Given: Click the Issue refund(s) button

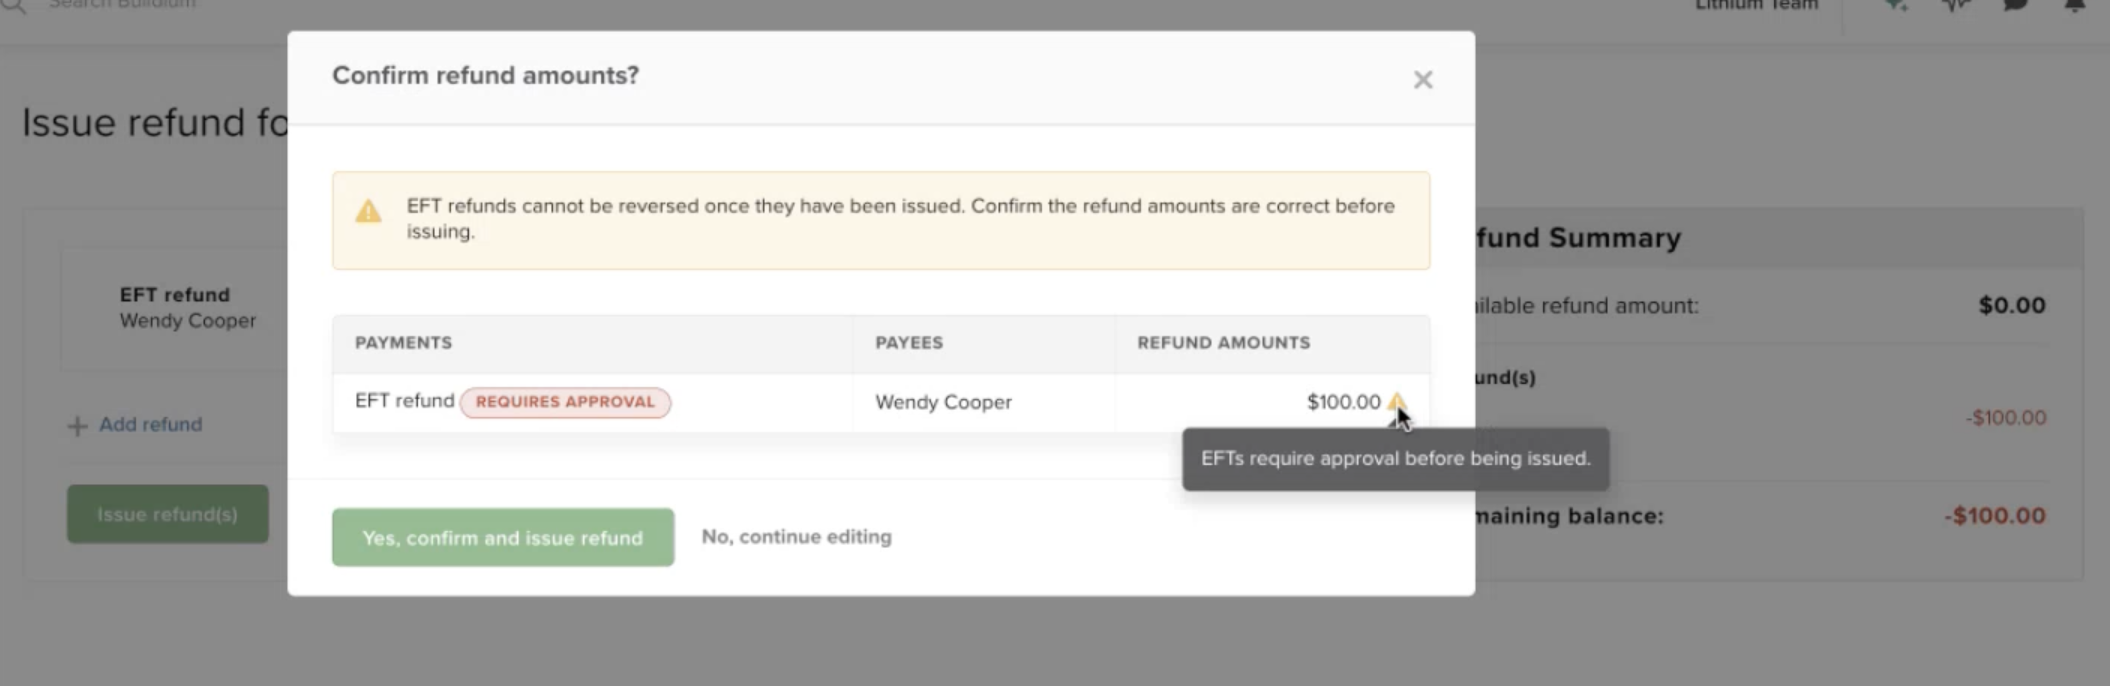Looking at the screenshot, I should (167, 514).
